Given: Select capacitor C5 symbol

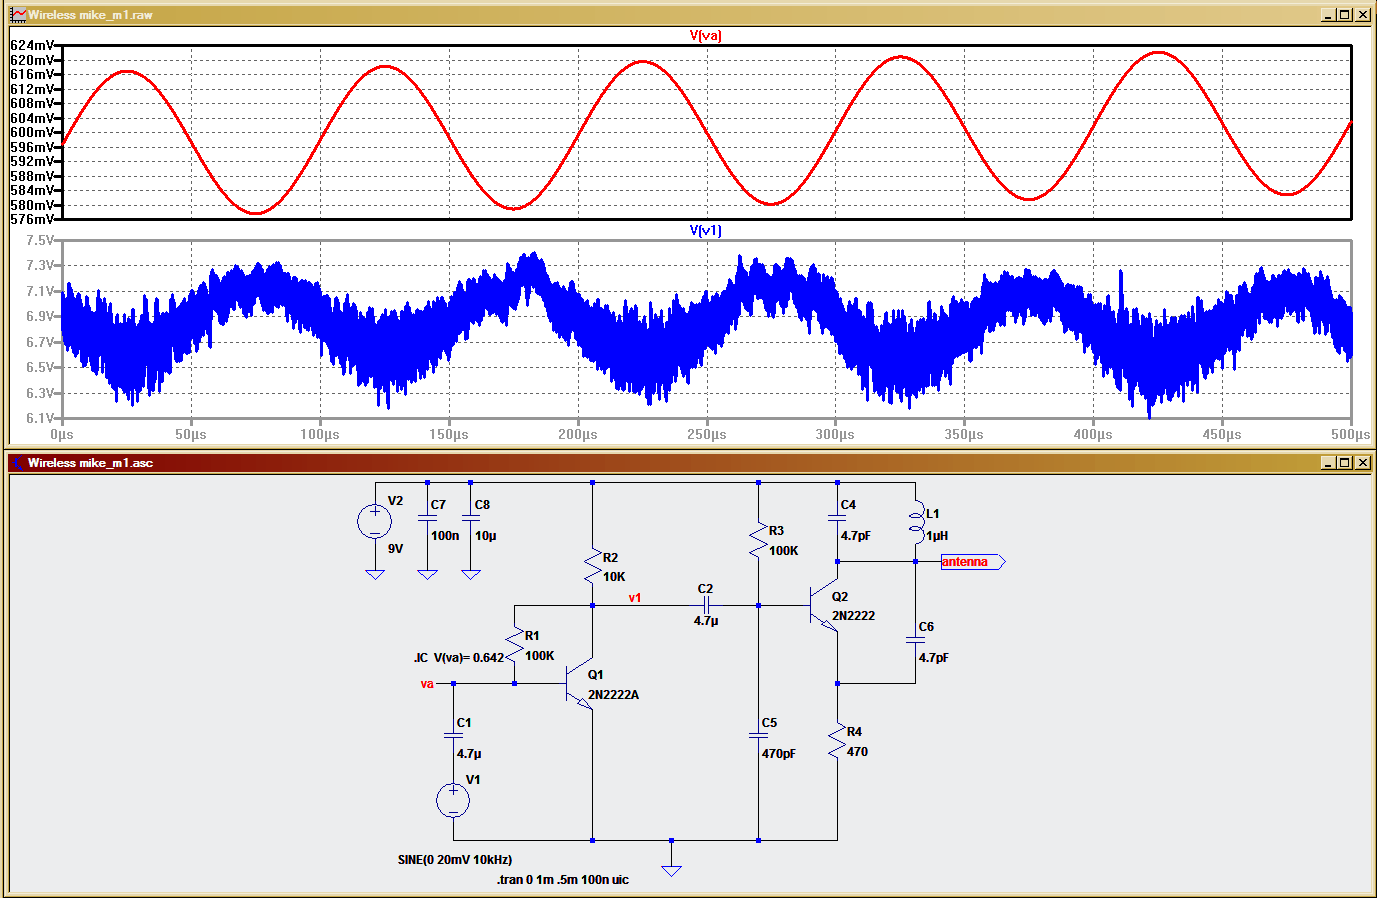Looking at the screenshot, I should (x=759, y=735).
